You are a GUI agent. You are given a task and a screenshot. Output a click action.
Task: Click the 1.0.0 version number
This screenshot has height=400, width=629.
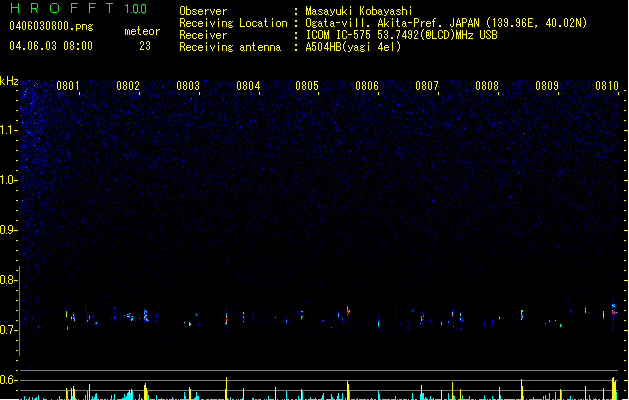[x=136, y=9]
